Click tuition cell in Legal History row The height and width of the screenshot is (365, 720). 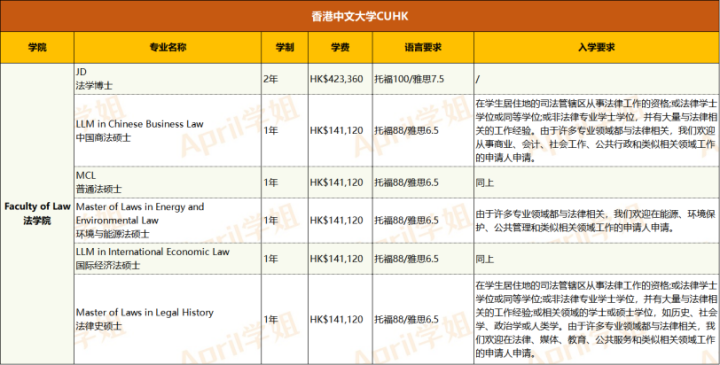point(340,319)
